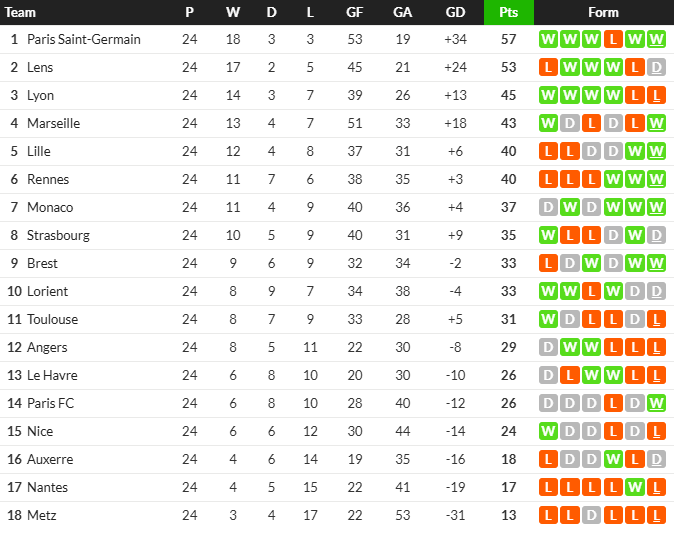Open the Marseille team link
This screenshot has width=680, height=540.
point(53,123)
